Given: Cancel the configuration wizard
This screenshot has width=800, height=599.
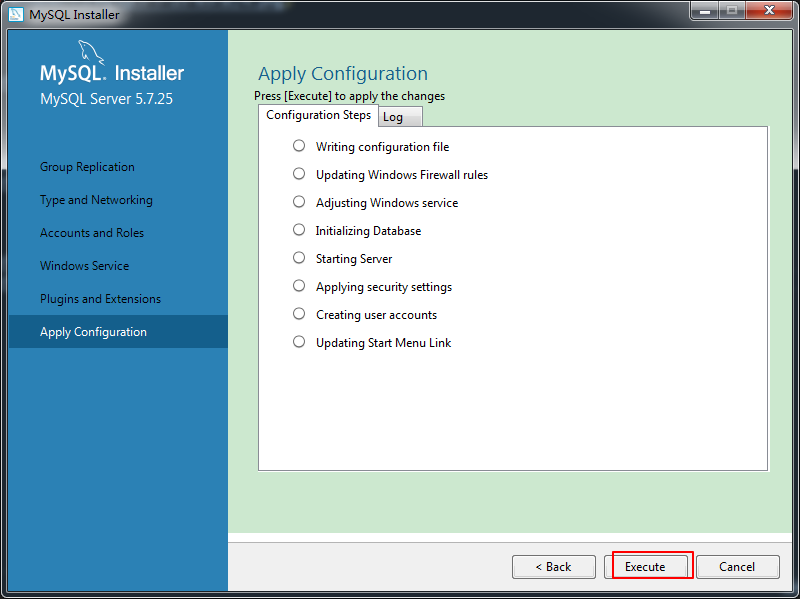Looking at the screenshot, I should tap(737, 567).
